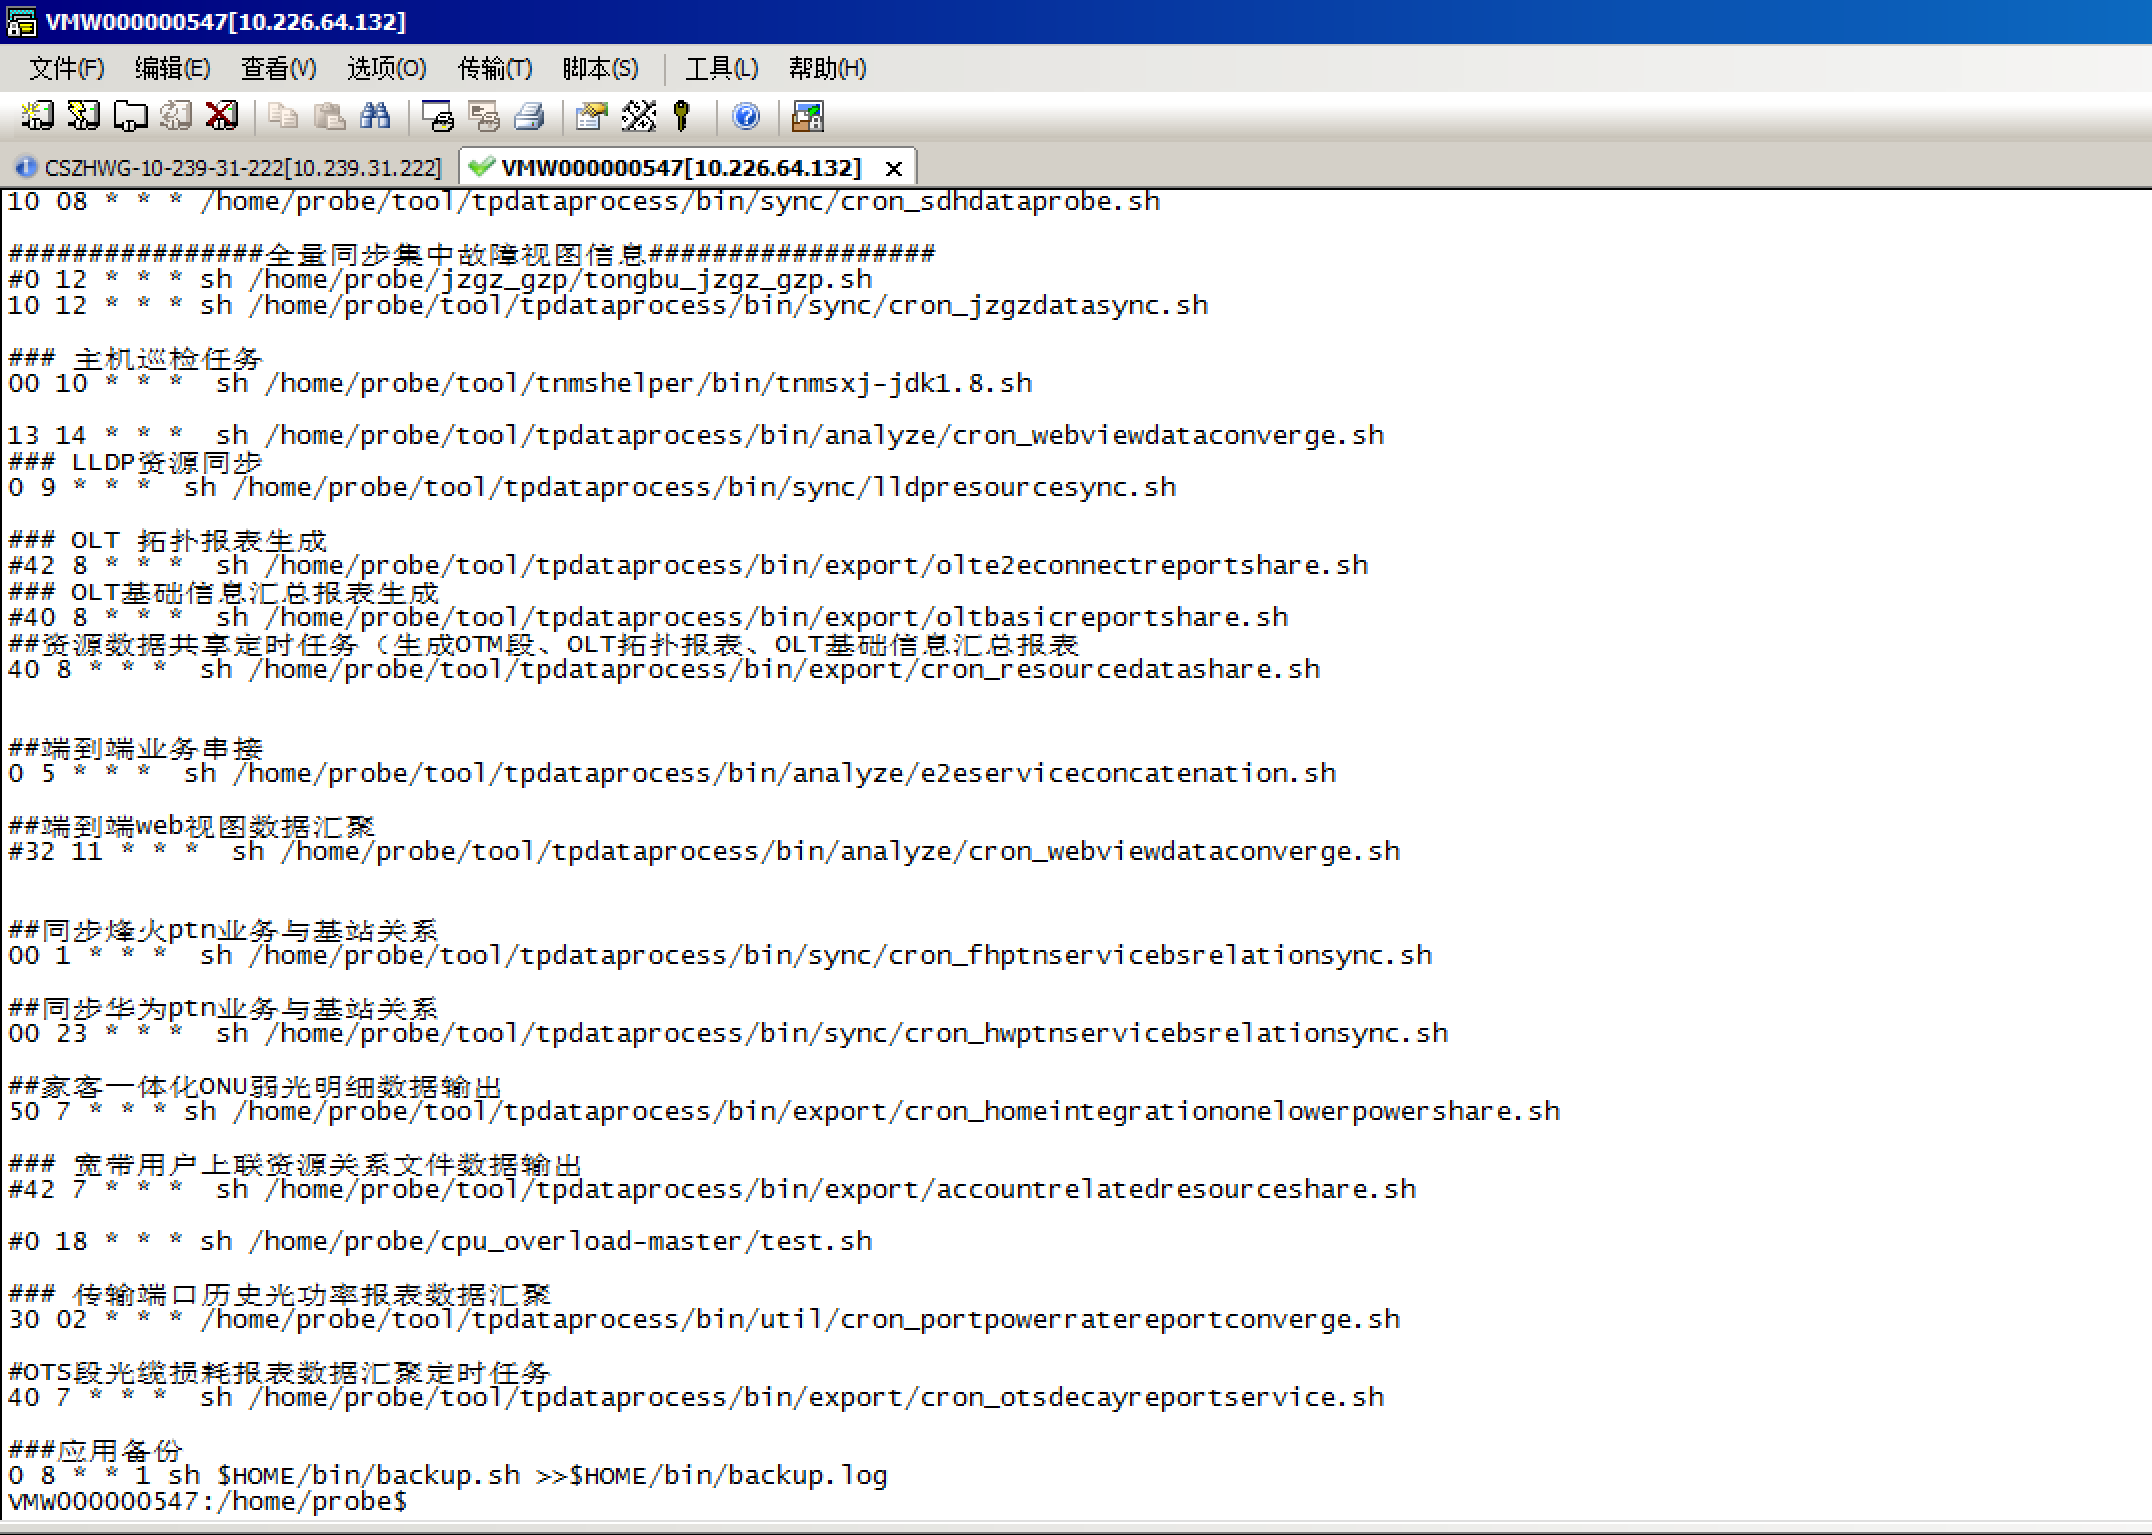Click the application icon in the title bar
Image resolution: width=2152 pixels, height=1535 pixels.
point(21,21)
